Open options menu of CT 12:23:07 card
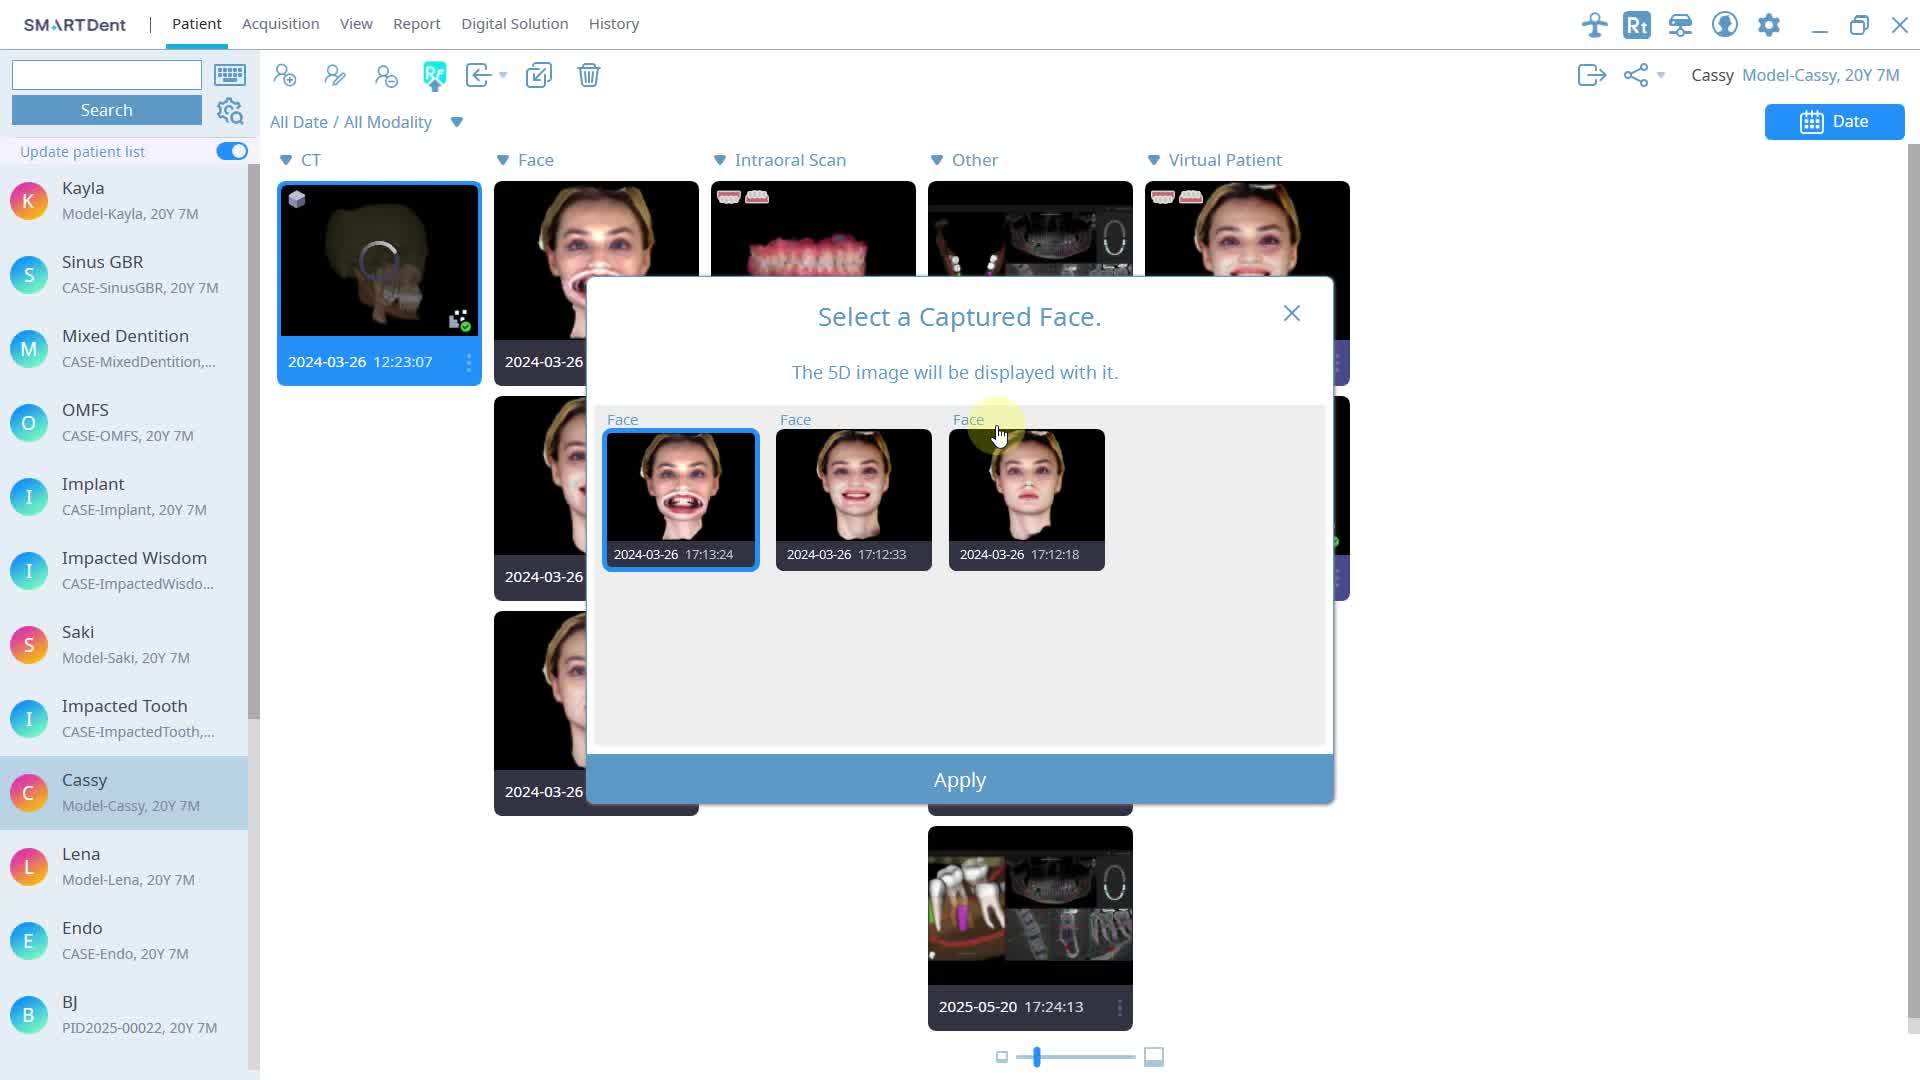Screen dimensions: 1920x1080 click(469, 362)
